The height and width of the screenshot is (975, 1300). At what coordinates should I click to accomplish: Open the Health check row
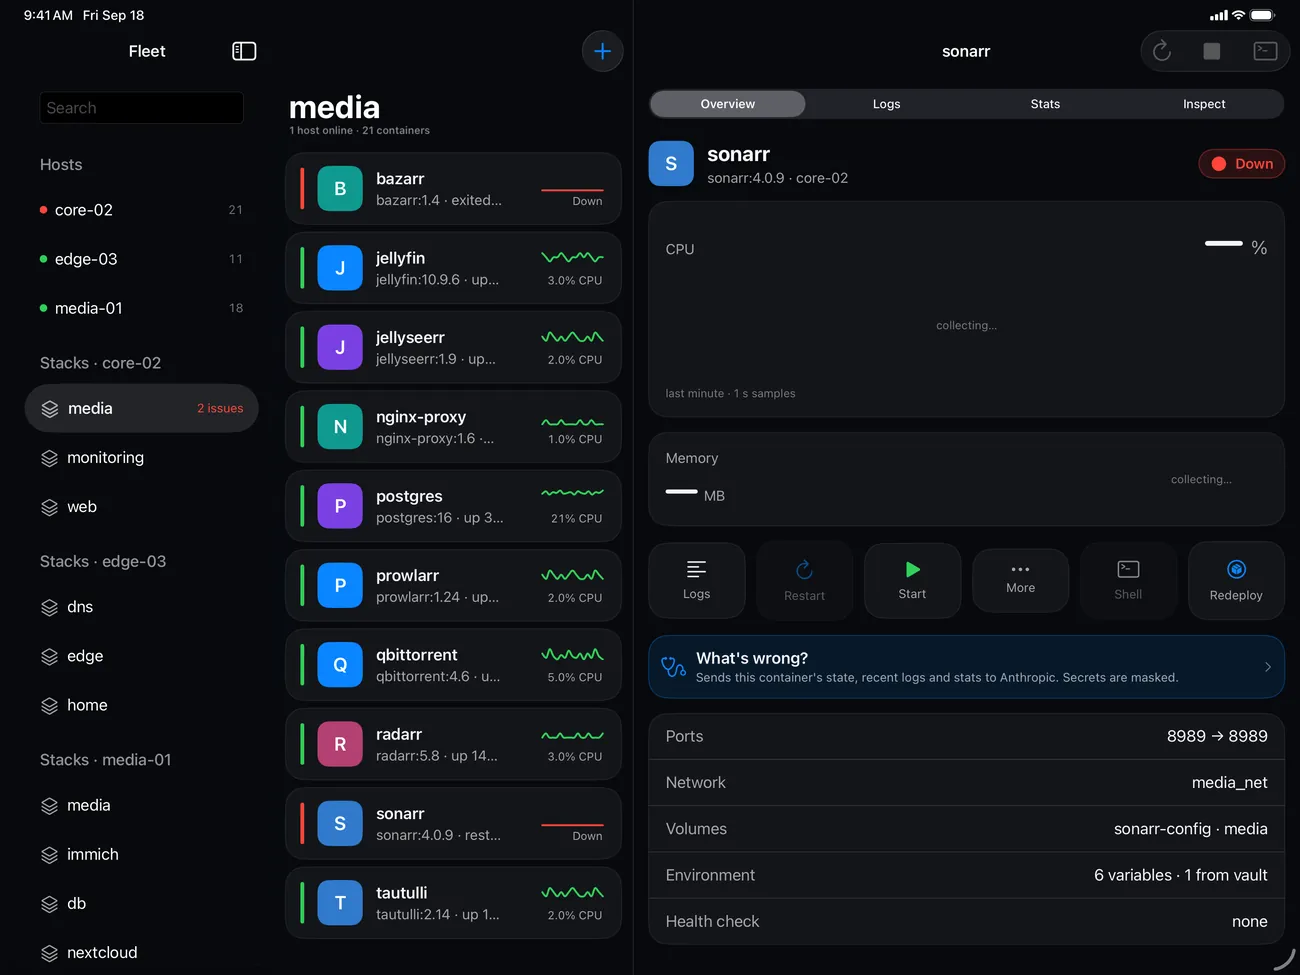click(967, 921)
